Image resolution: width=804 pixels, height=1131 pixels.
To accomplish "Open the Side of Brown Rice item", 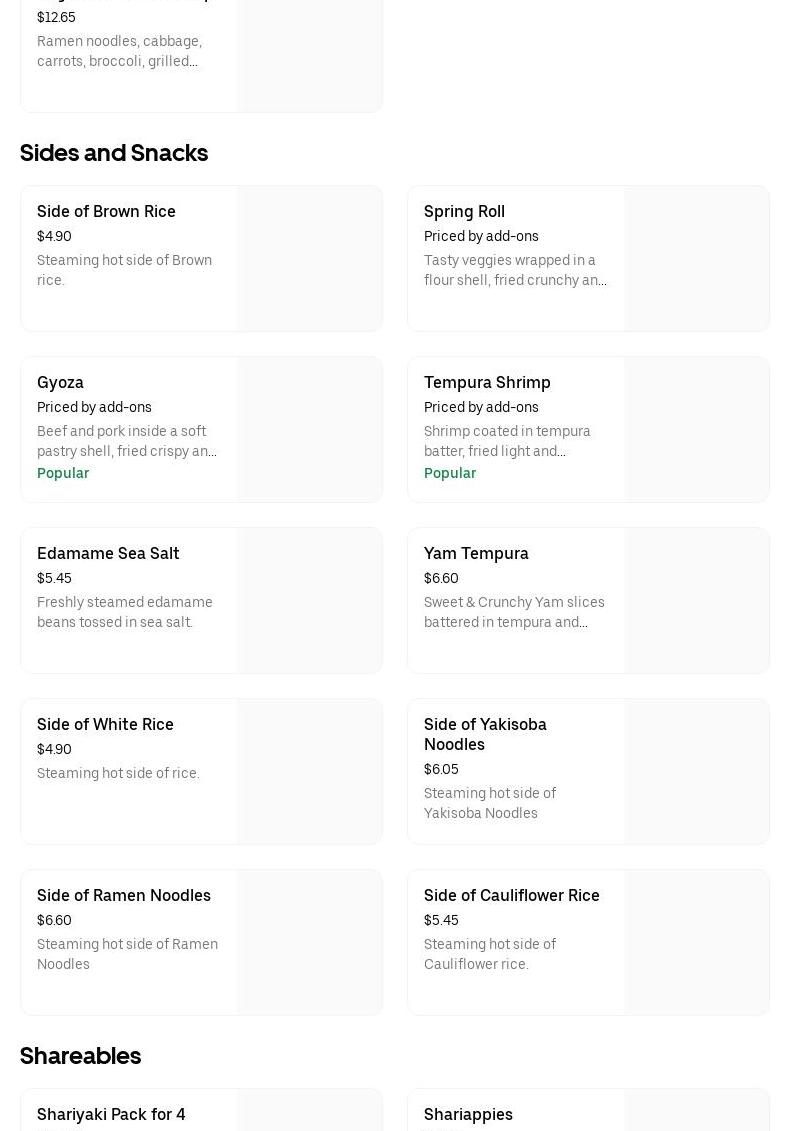I will coord(106,211).
